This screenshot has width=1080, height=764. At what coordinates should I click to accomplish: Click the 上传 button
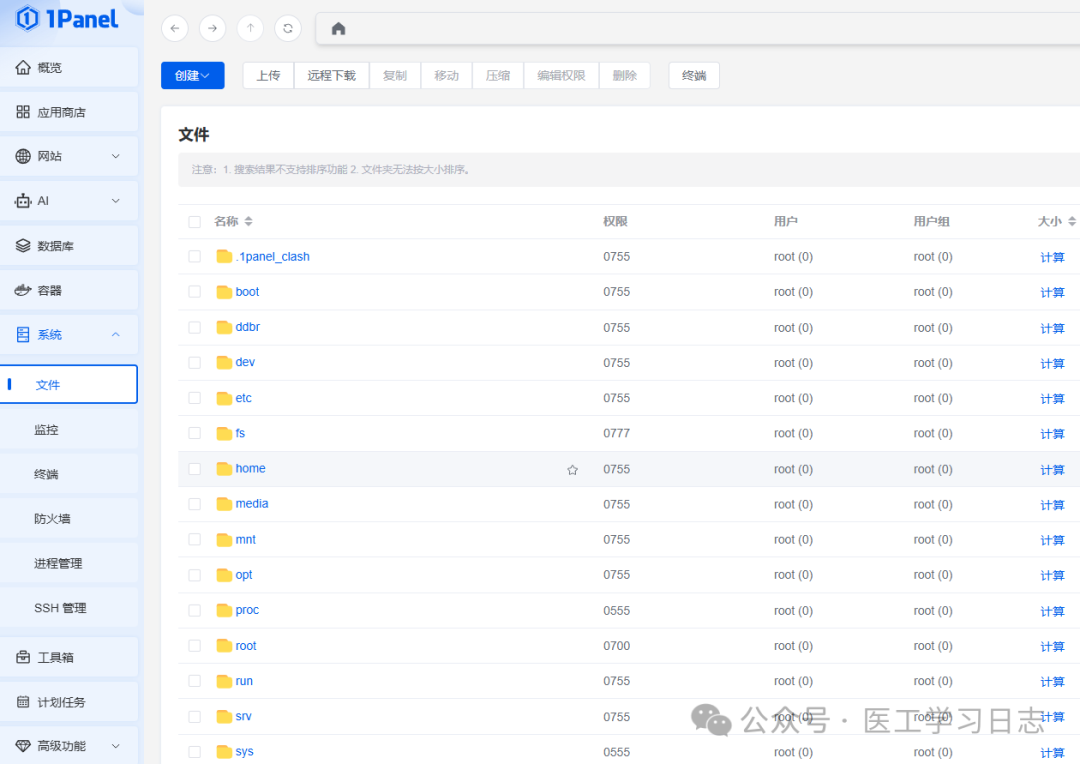click(x=268, y=75)
